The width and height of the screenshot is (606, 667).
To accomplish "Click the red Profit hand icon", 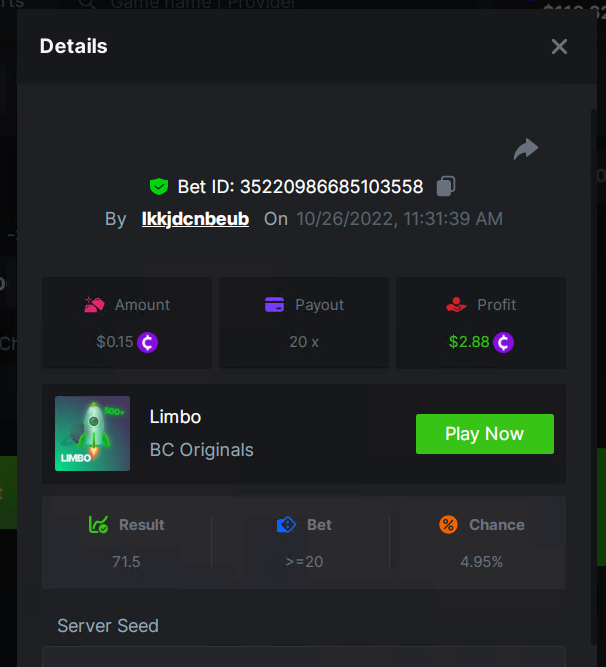I will point(455,305).
